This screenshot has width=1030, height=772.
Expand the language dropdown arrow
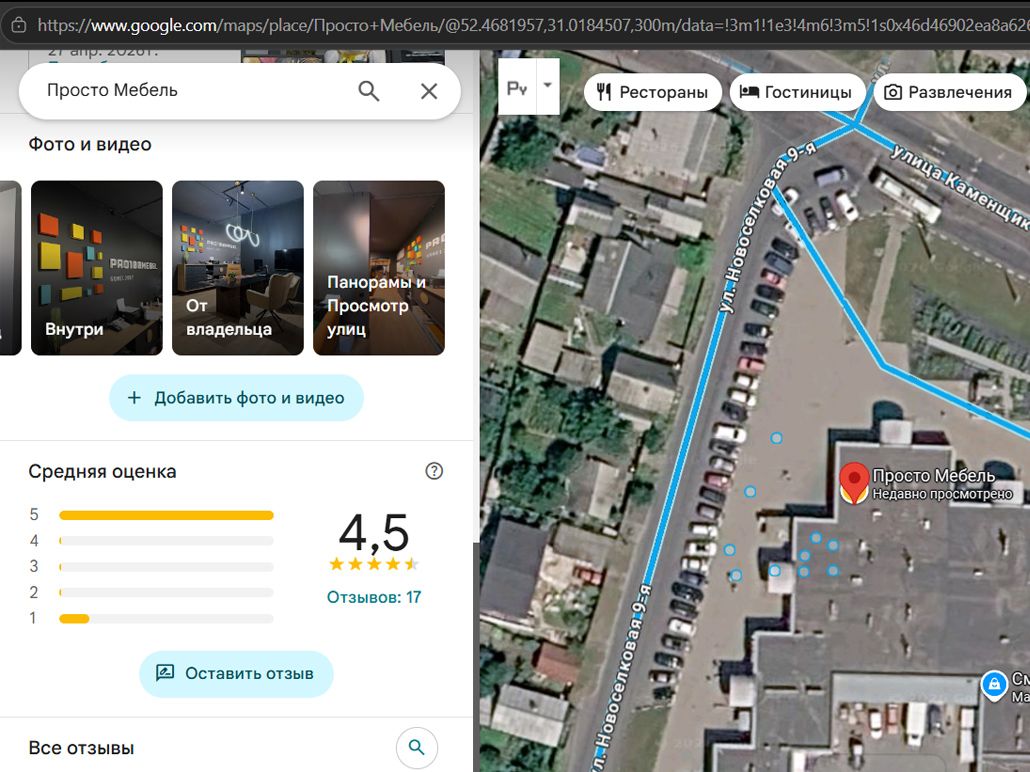click(548, 85)
